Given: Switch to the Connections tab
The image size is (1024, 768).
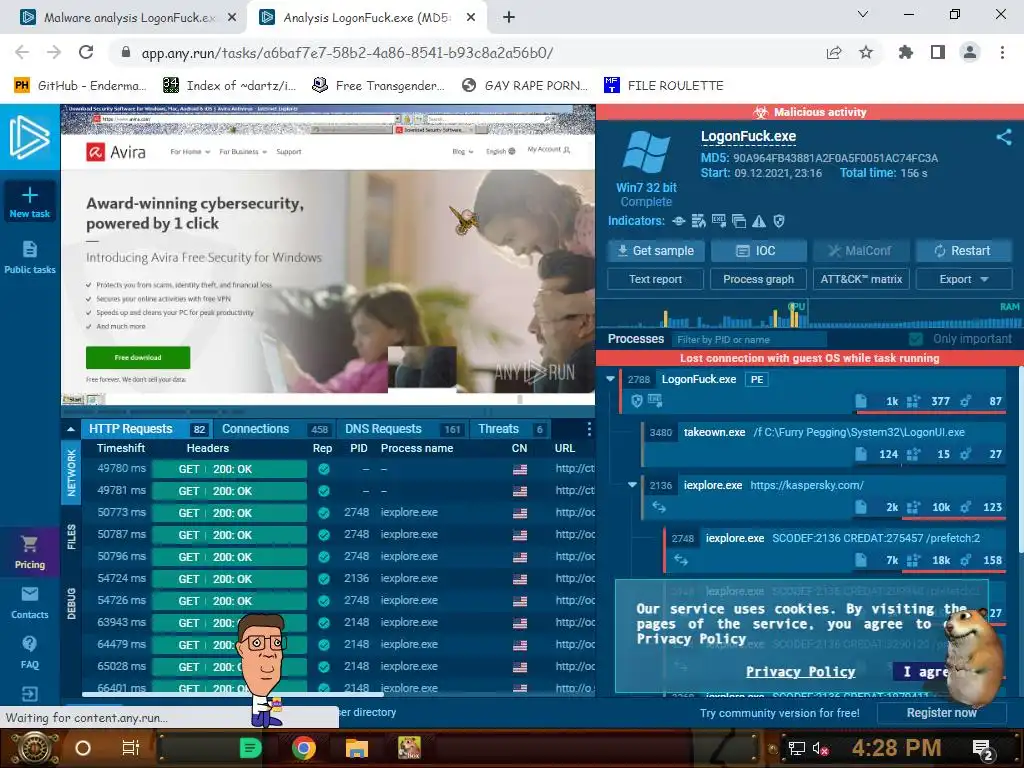Looking at the screenshot, I should point(274,429).
